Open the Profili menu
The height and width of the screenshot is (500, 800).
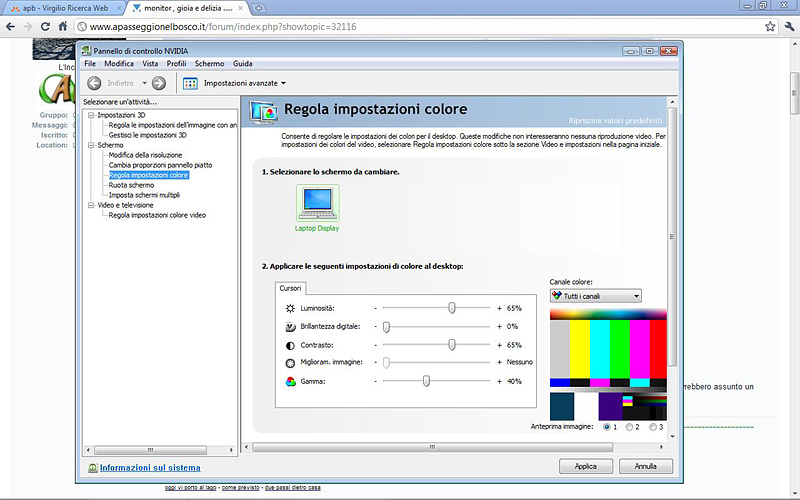tap(176, 64)
